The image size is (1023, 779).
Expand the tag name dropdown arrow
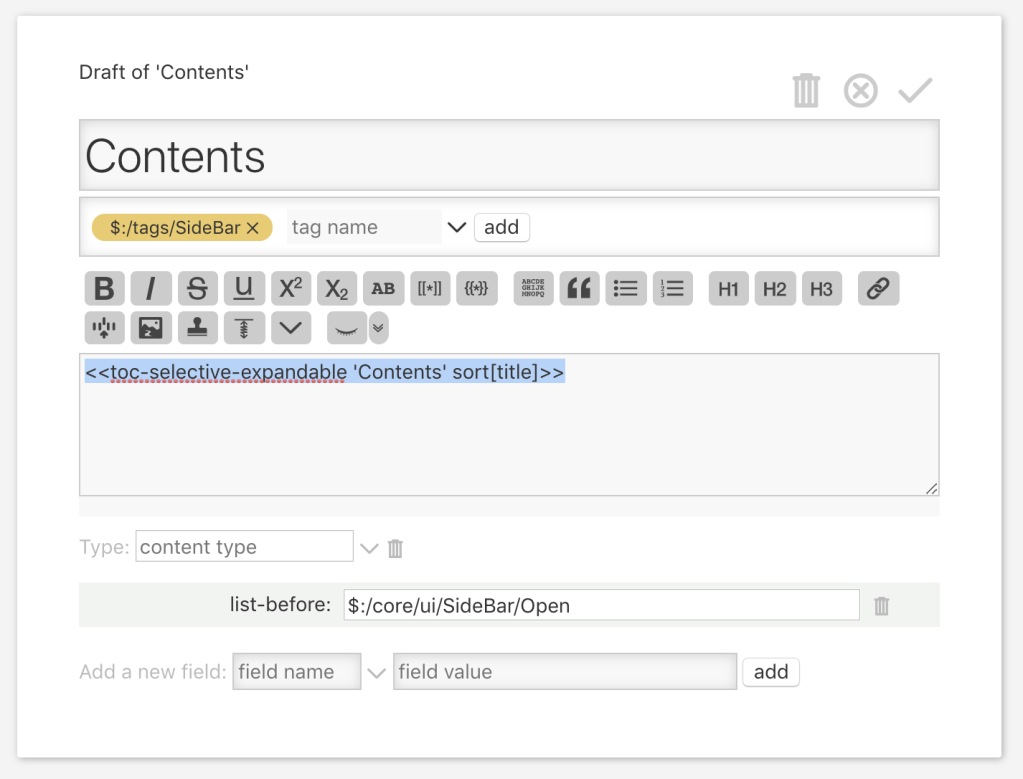coord(457,227)
